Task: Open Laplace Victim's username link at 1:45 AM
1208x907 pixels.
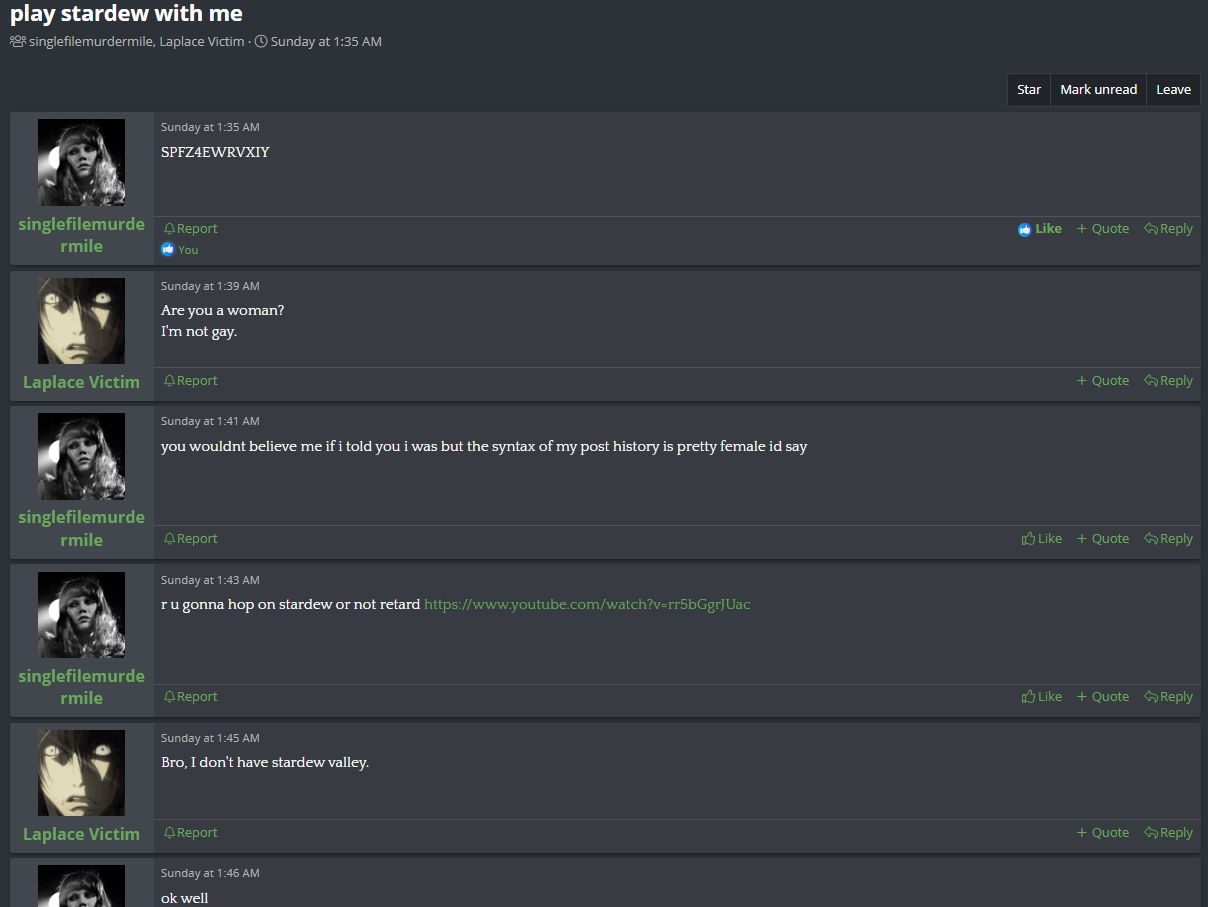Action: click(x=81, y=834)
